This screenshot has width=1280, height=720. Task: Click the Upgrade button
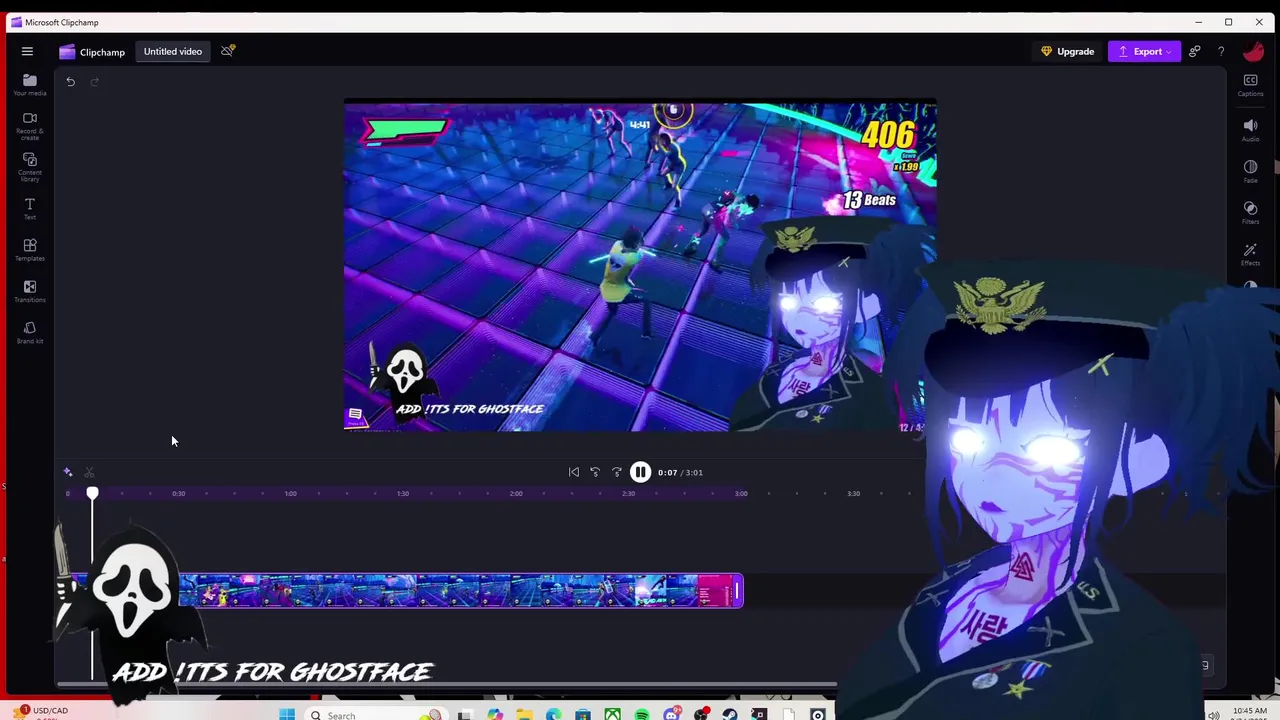(x=1068, y=51)
